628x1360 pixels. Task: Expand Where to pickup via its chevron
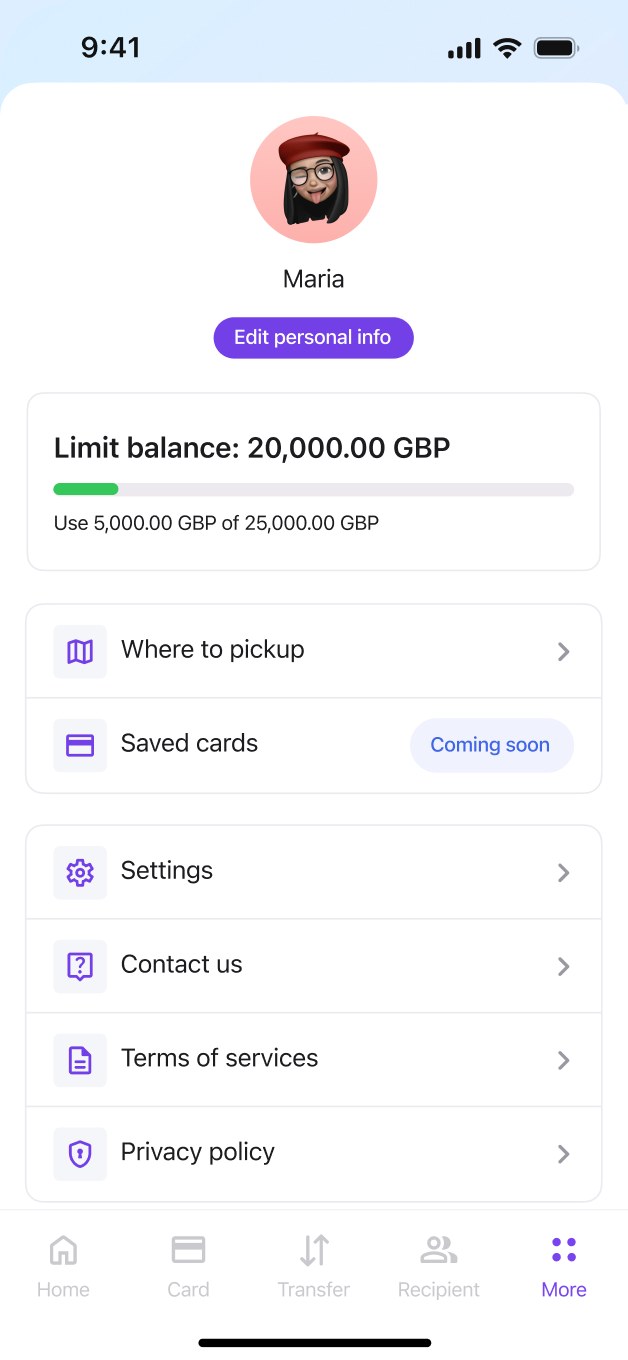click(564, 652)
